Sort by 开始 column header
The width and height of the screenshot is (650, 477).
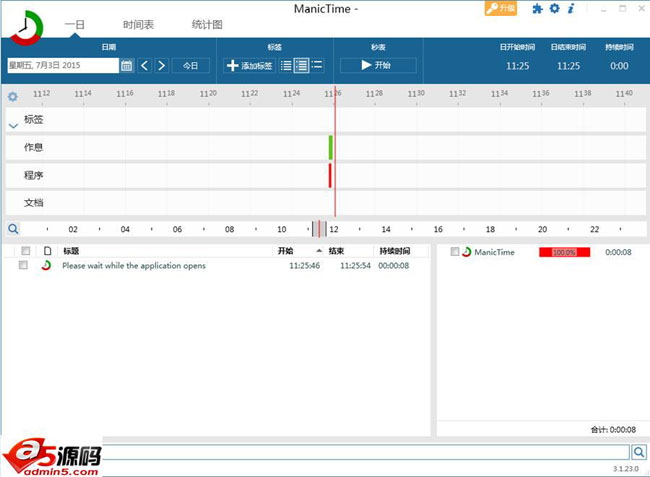point(286,251)
